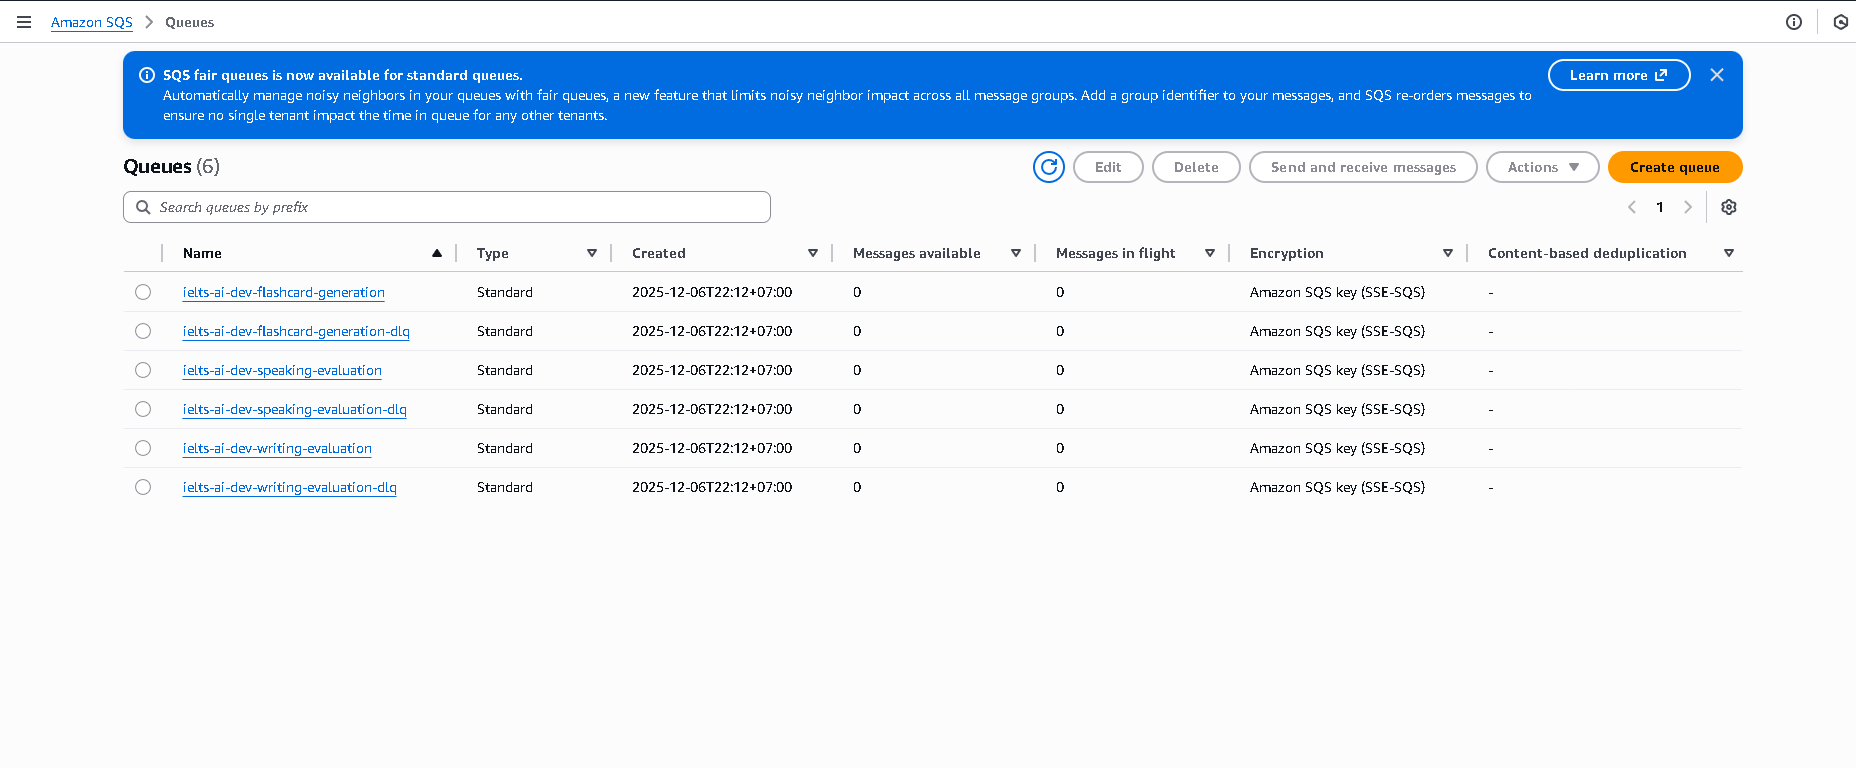The height and width of the screenshot is (768, 1856).
Task: Select the ielts-ai-dev-writing-evaluation radio button
Action: point(143,448)
